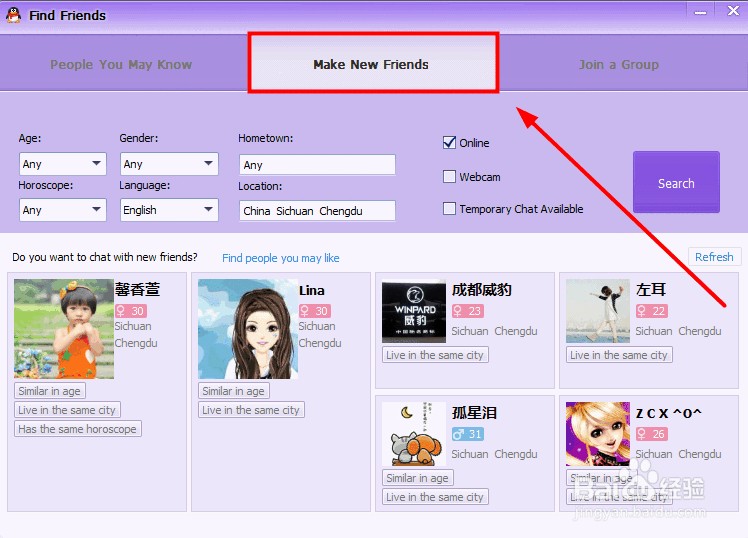Click female age 30 badge of Lina

315,311
